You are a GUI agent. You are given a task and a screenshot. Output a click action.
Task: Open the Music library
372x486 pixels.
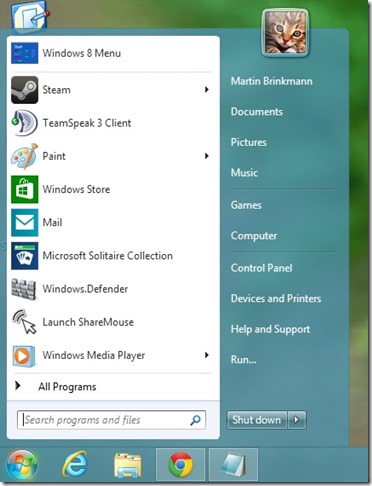[244, 173]
